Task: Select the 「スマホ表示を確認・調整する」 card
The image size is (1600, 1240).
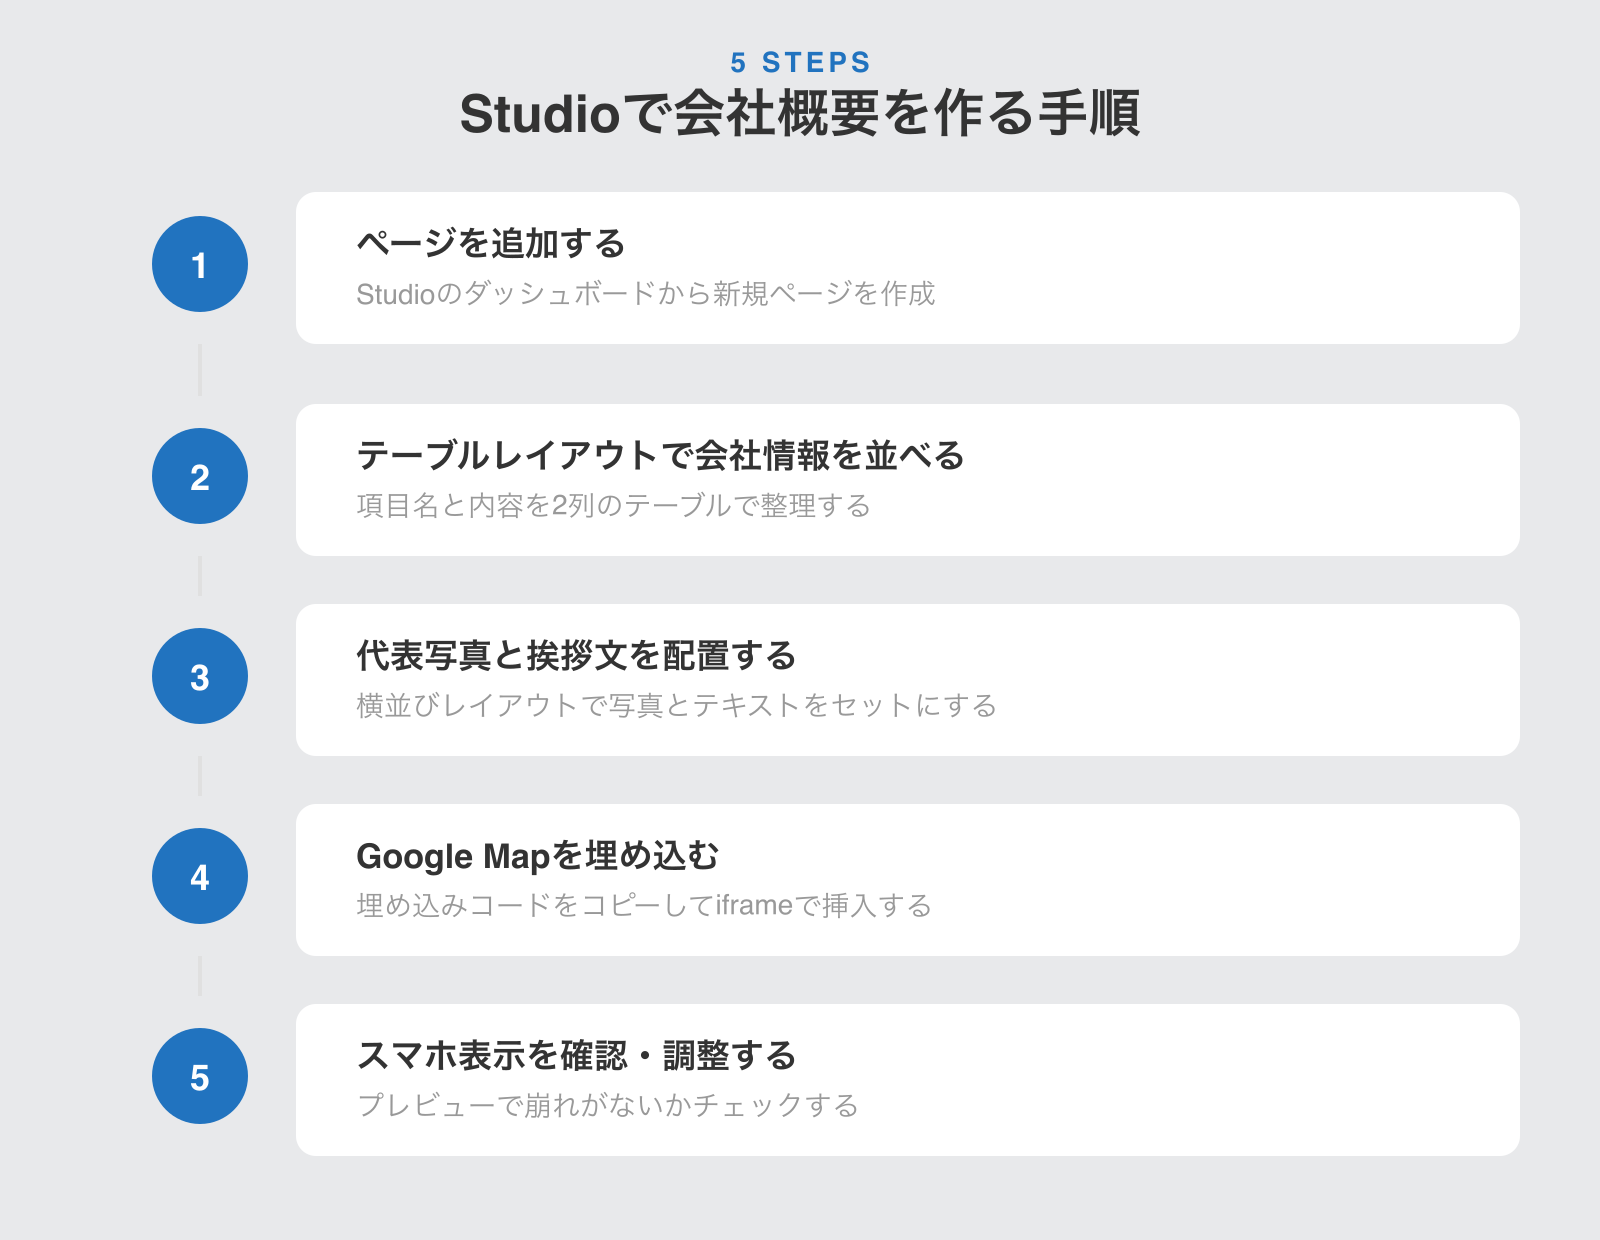Action: point(908,1078)
